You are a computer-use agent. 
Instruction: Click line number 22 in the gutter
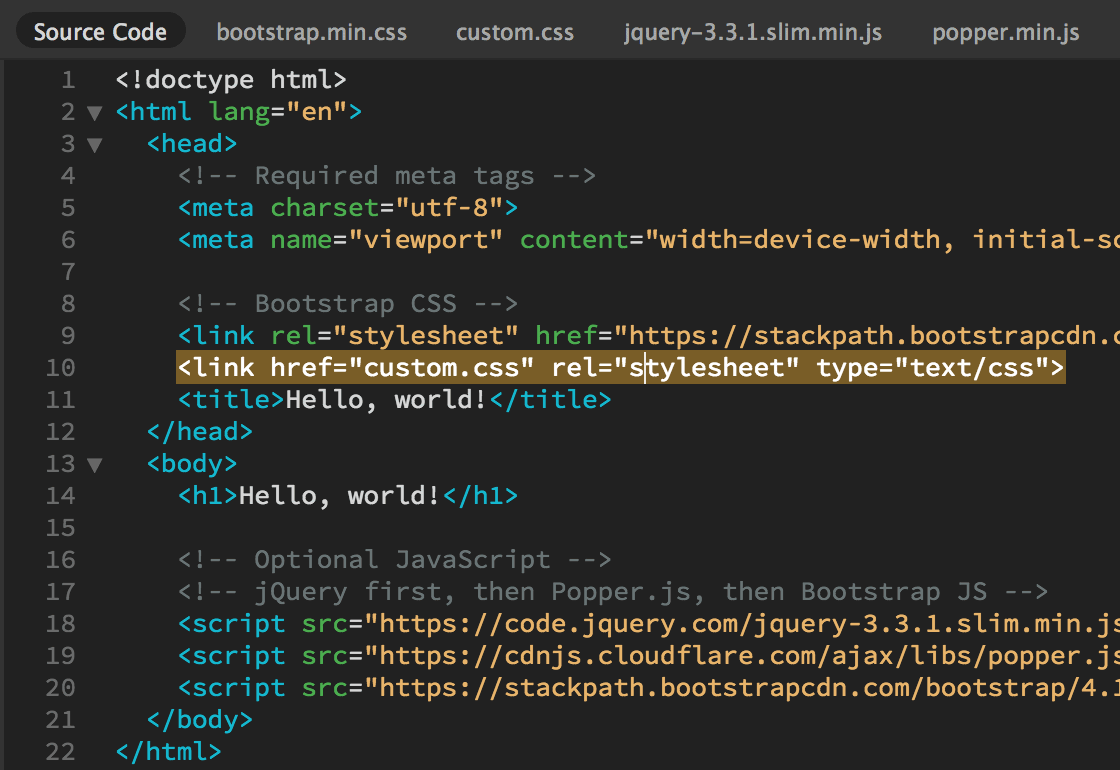[x=60, y=752]
